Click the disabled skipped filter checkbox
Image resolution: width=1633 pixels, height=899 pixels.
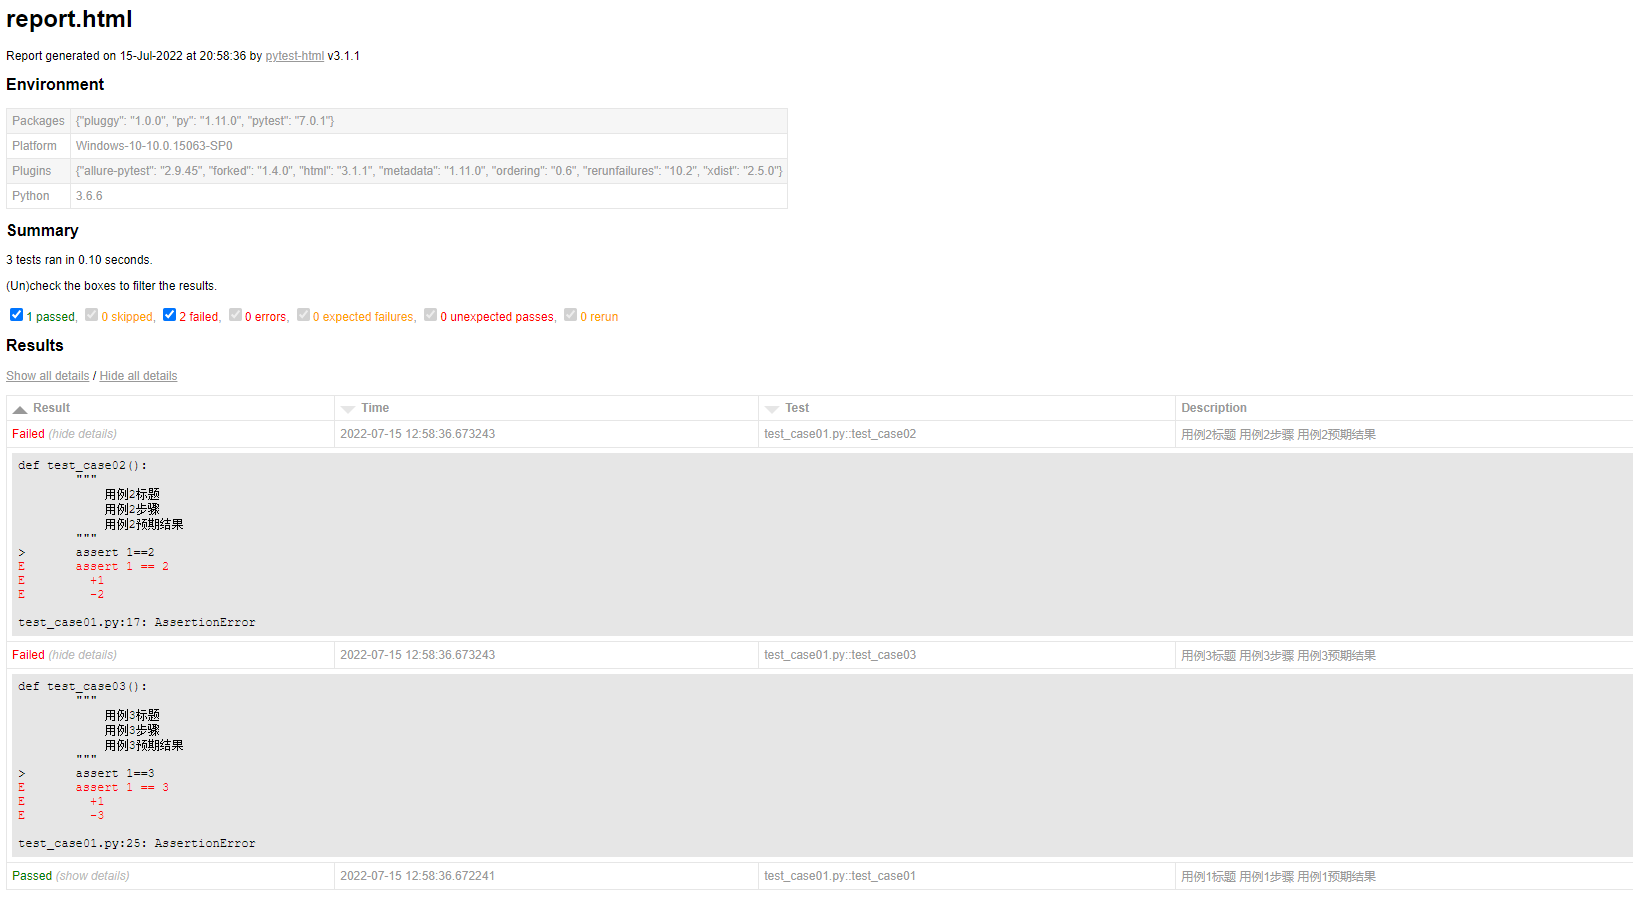pyautogui.click(x=91, y=315)
